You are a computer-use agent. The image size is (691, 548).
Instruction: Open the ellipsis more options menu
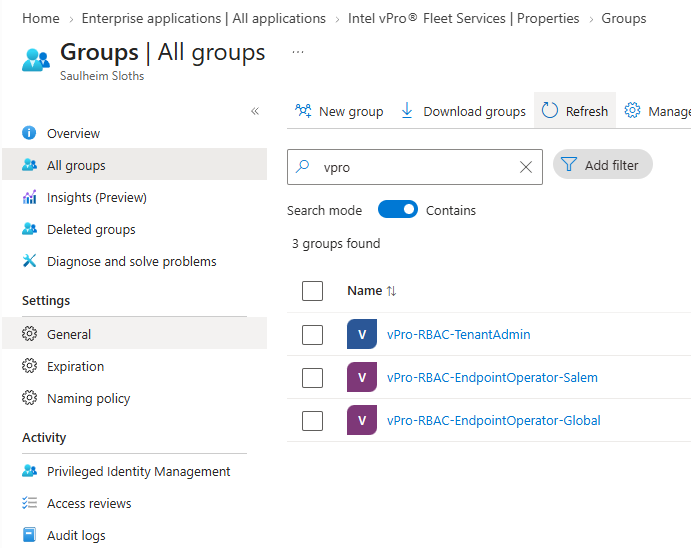point(298,52)
